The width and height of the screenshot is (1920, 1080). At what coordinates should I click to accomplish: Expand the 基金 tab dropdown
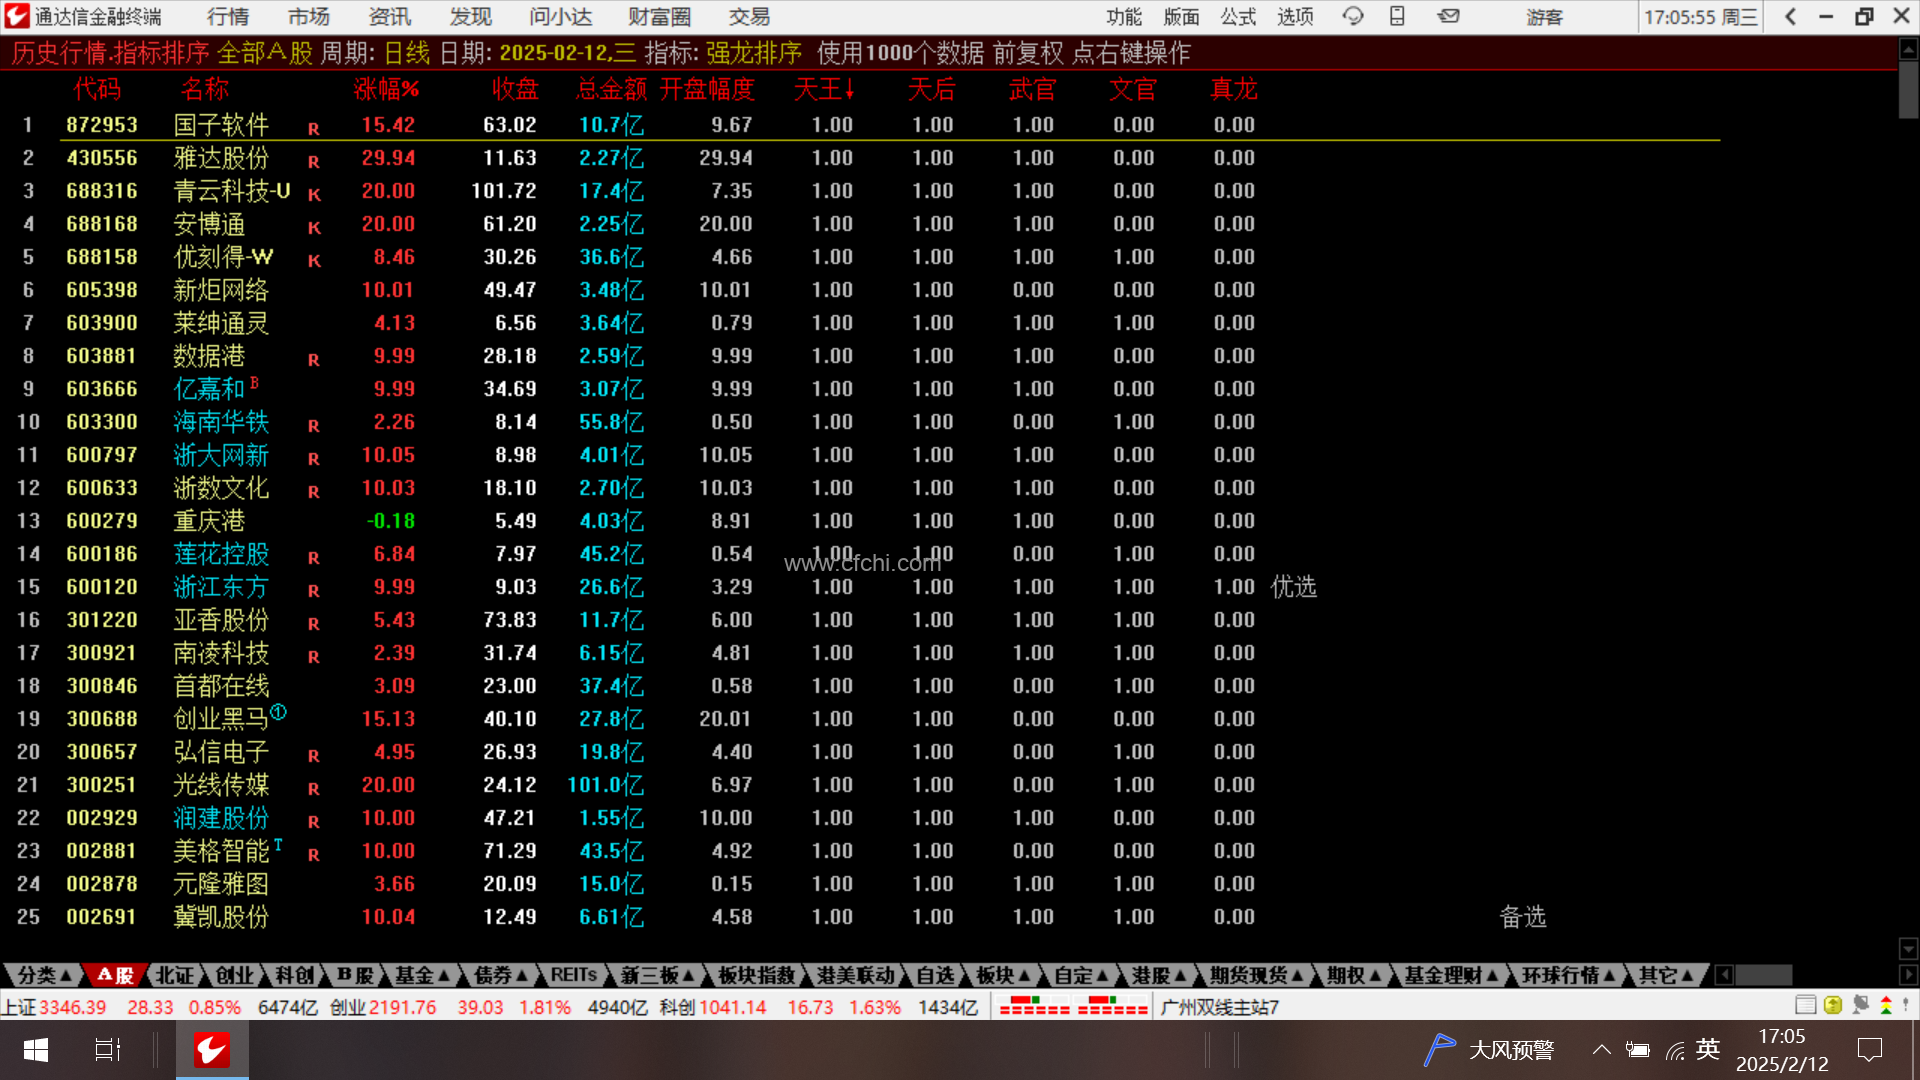pyautogui.click(x=422, y=975)
